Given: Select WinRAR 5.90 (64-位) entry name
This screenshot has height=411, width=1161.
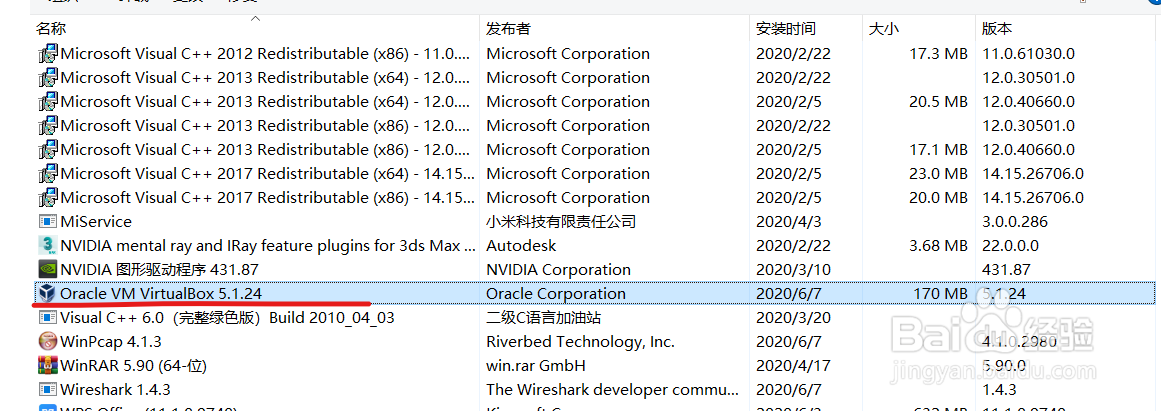Looking at the screenshot, I should [x=133, y=366].
